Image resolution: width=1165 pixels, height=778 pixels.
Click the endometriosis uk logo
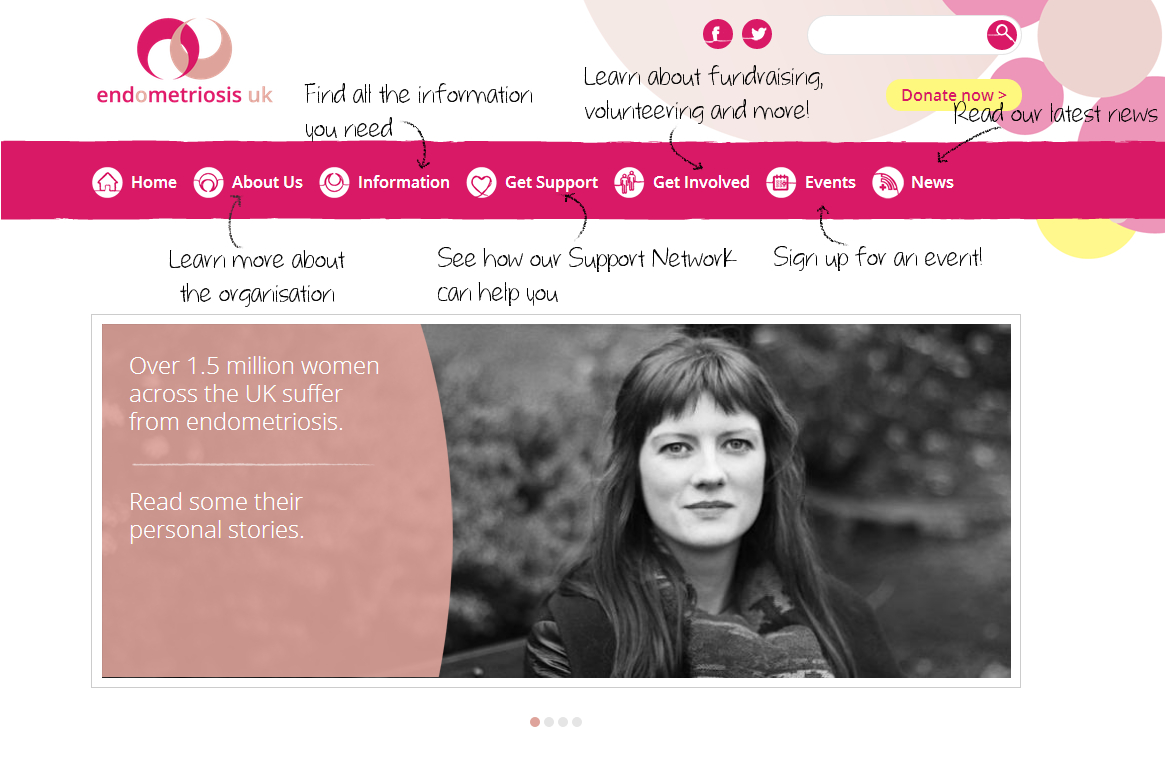coord(184,61)
